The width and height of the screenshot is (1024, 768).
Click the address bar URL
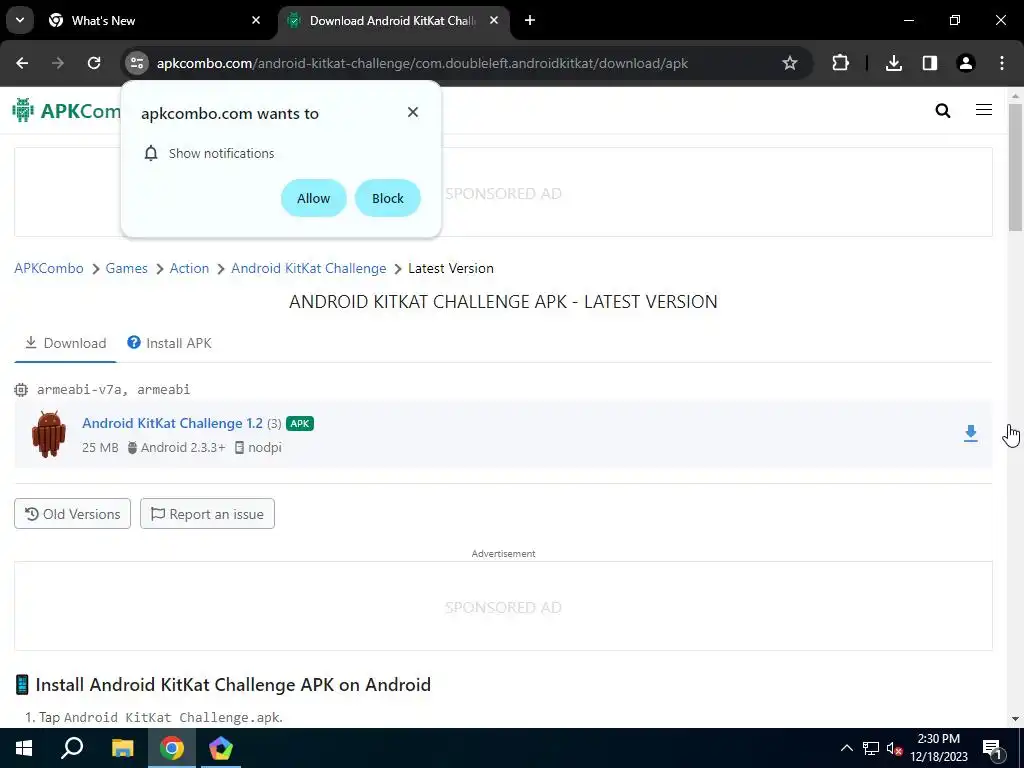click(x=422, y=63)
